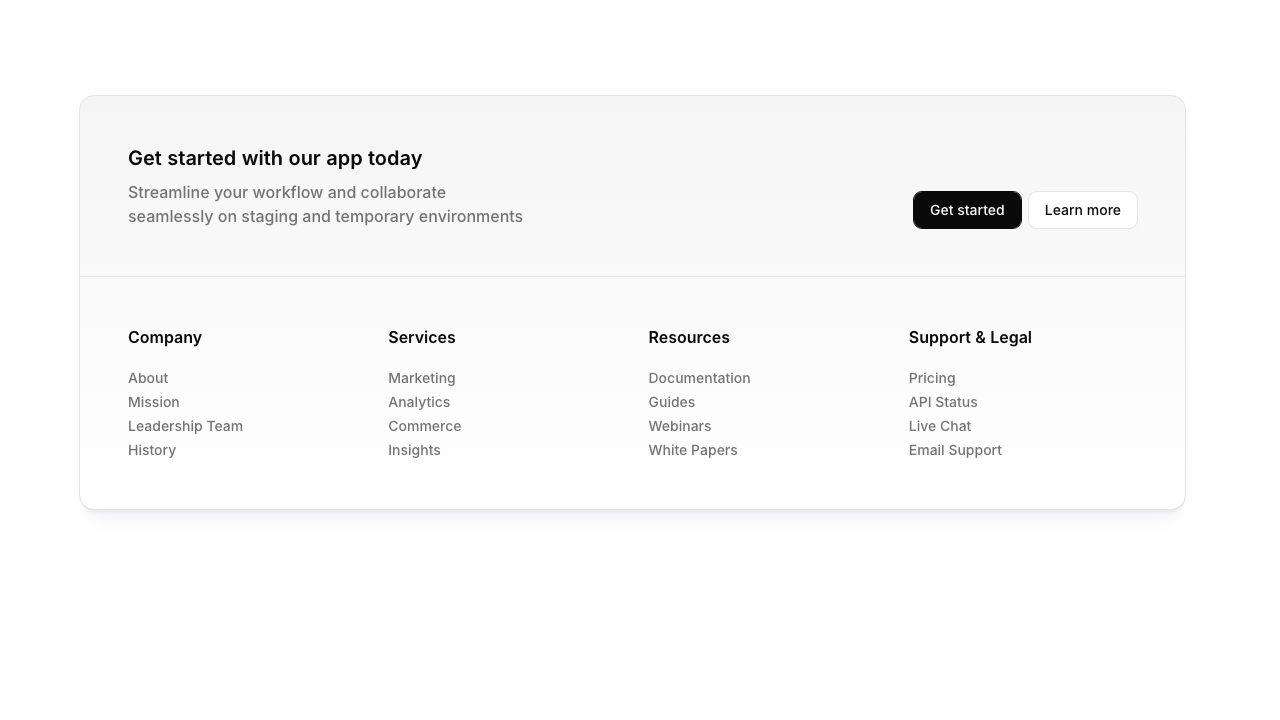1280x720 pixels.
Task: Open the Email Support link
Action: pos(954,450)
